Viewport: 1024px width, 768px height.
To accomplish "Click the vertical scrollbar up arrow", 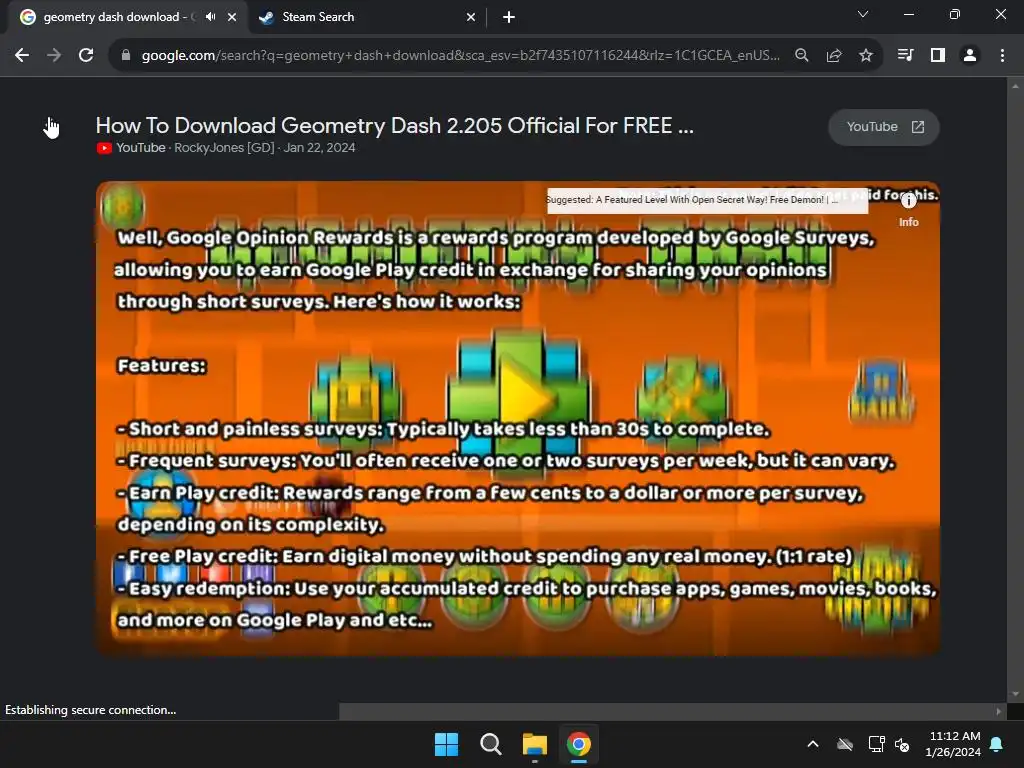I will (1016, 86).
